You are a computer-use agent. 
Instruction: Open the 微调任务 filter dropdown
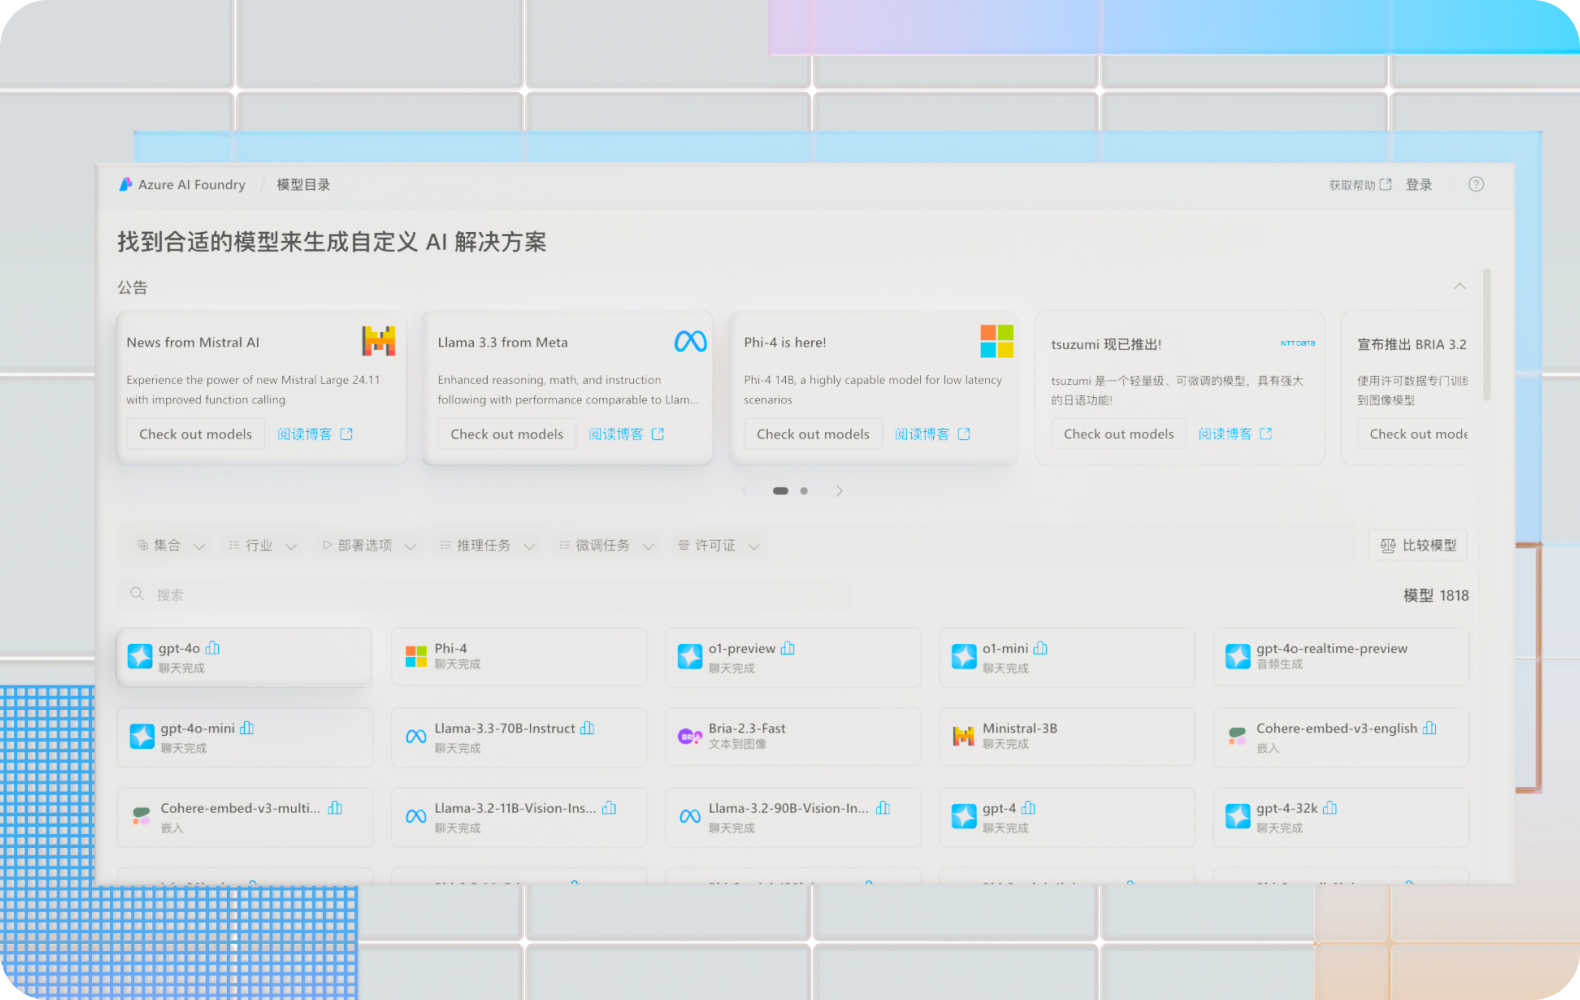coord(606,545)
